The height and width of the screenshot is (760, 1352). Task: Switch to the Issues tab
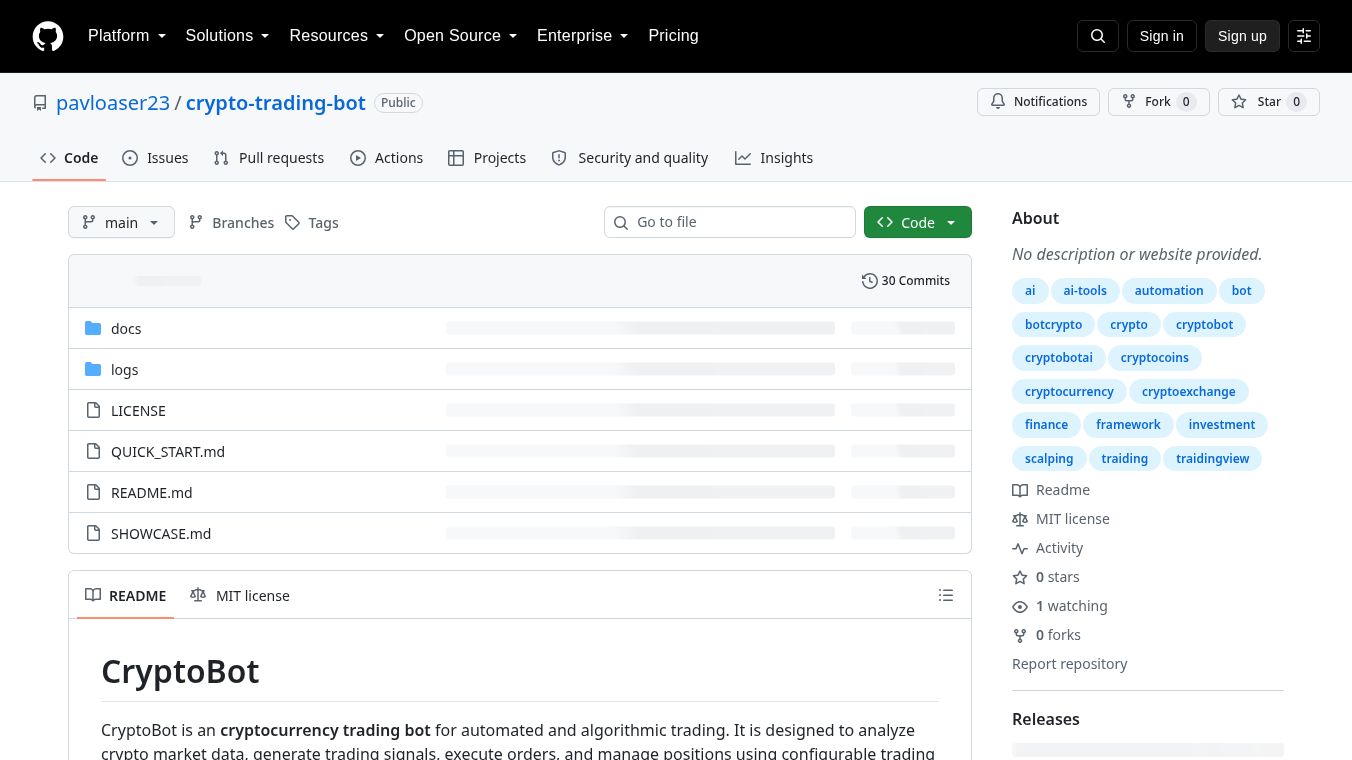tap(155, 158)
